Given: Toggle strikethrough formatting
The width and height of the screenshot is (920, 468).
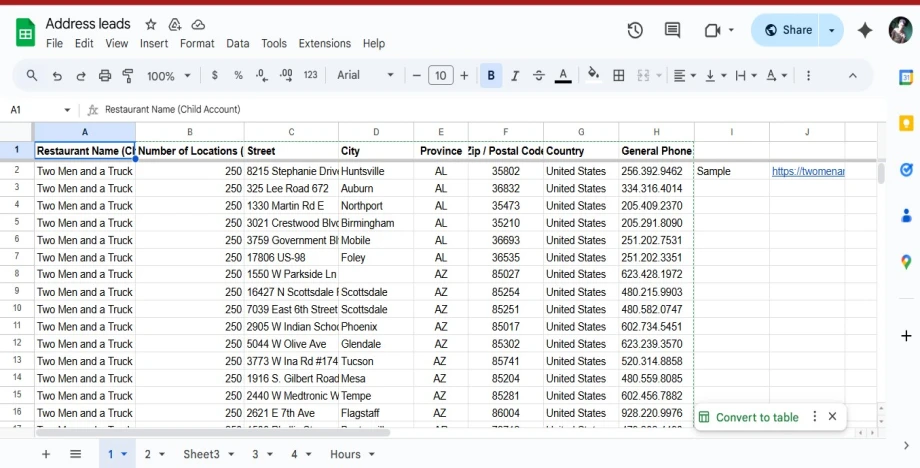Looking at the screenshot, I should pyautogui.click(x=539, y=75).
